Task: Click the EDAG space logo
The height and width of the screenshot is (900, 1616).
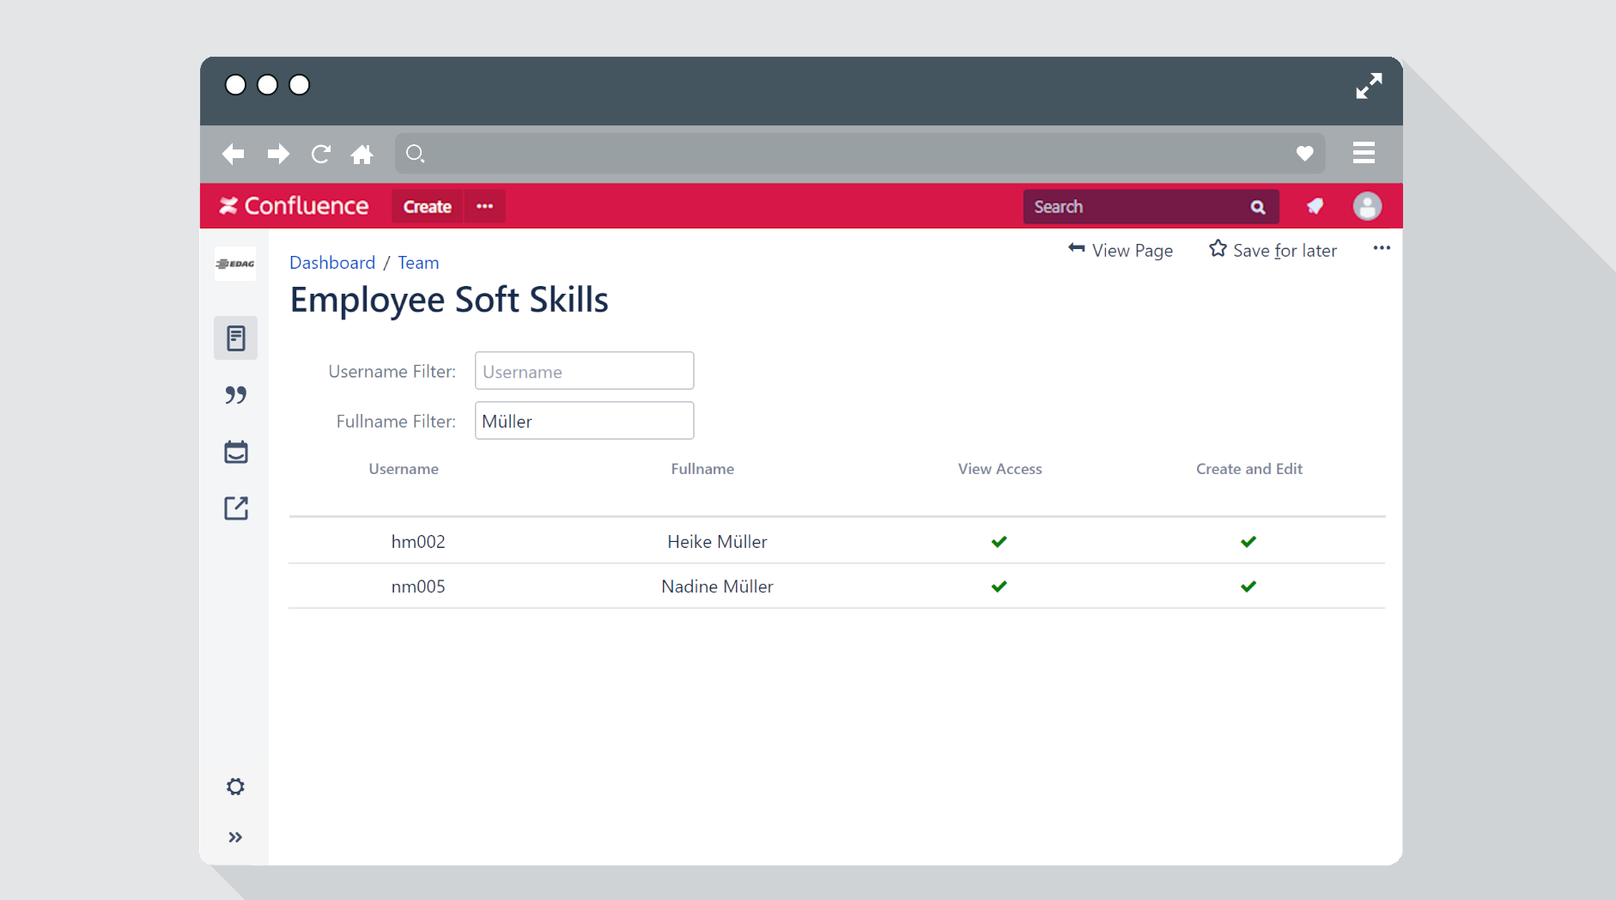Action: coord(235,264)
